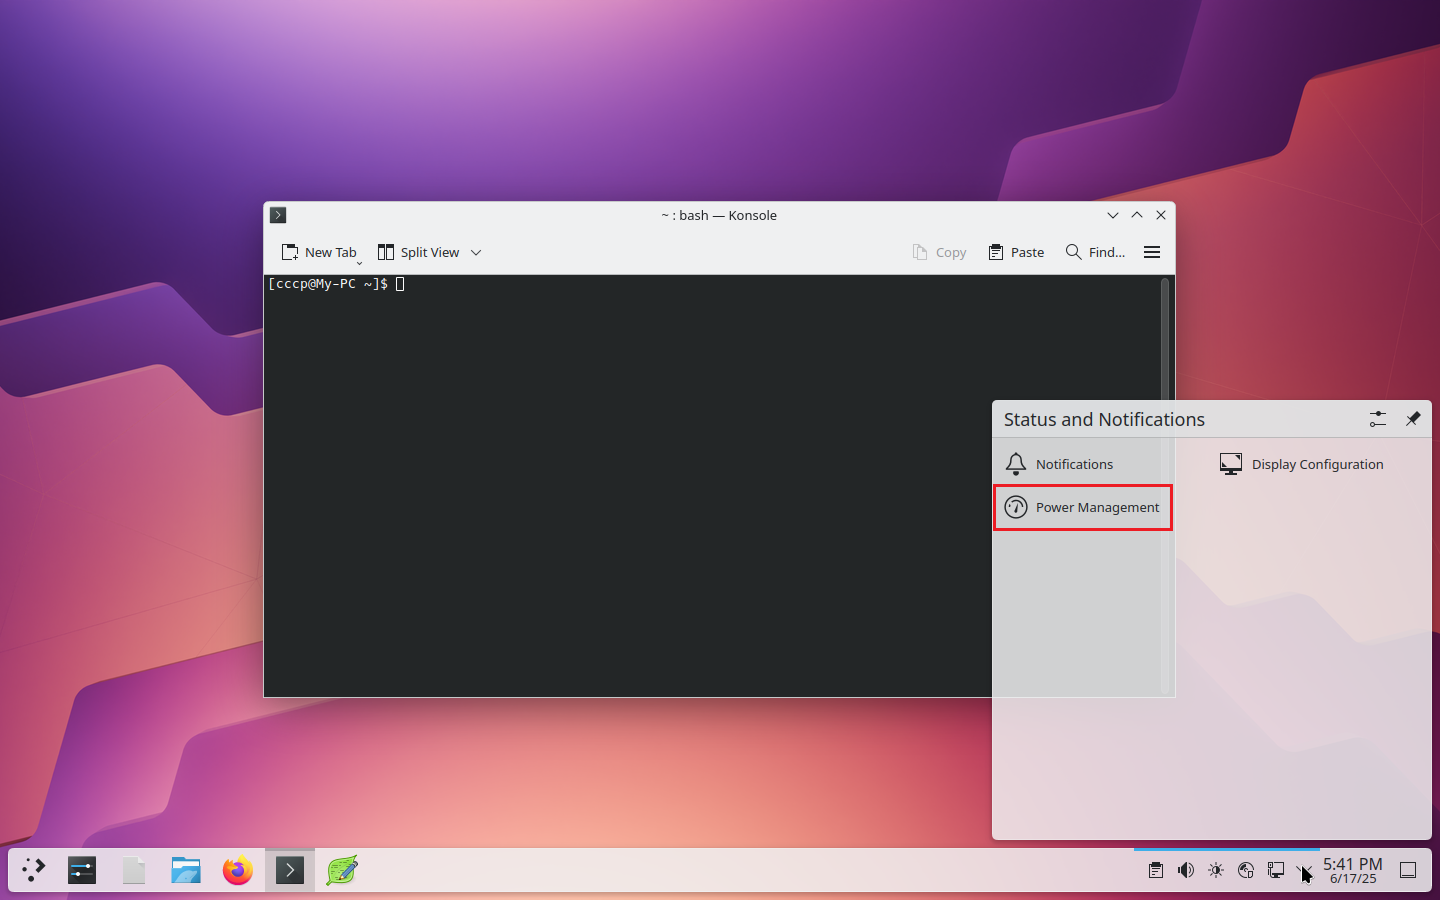The width and height of the screenshot is (1440, 900).
Task: Configure system tray via the sliders icon
Action: [x=1378, y=419]
